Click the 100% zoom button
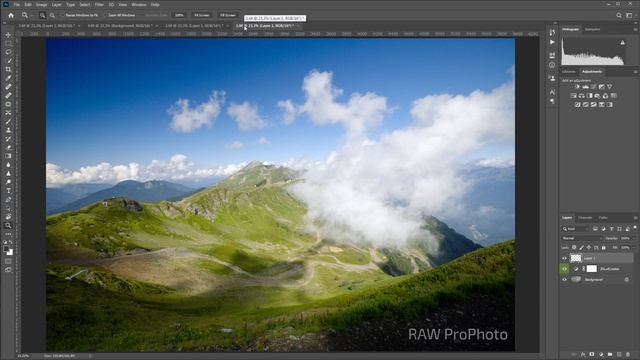640x360 pixels. click(179, 15)
